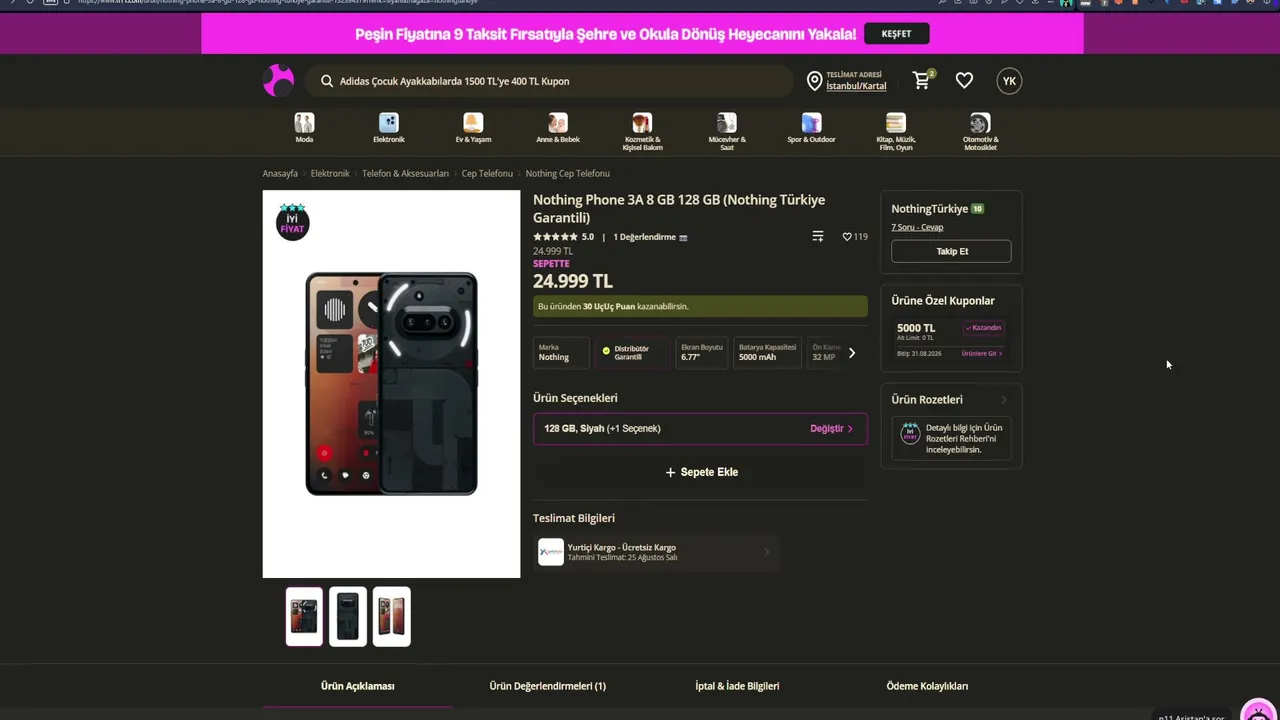Open the 128 GB, Siyah option selector

click(700, 429)
